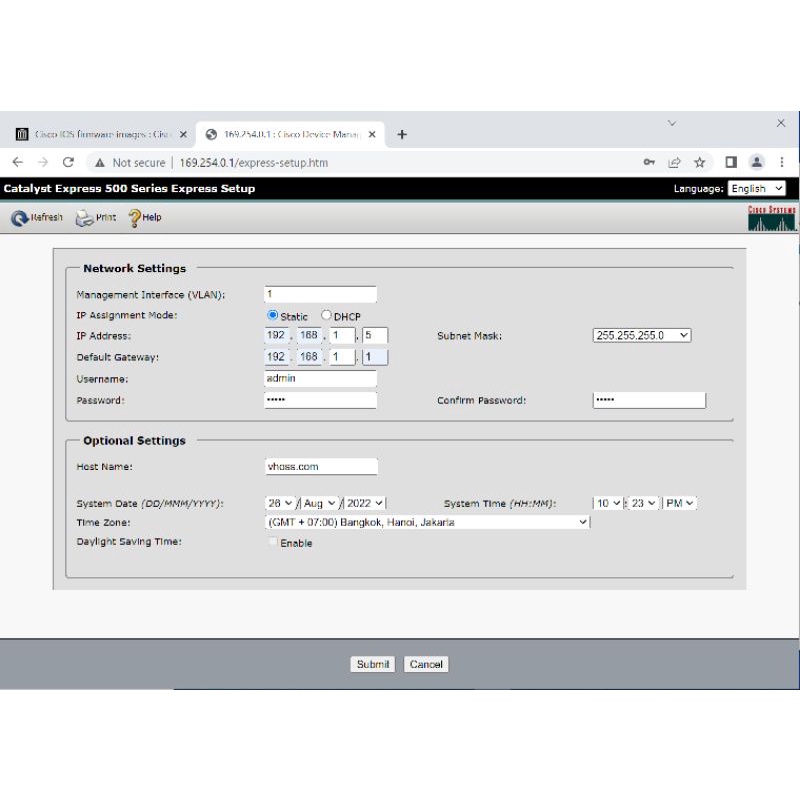The height and width of the screenshot is (800, 800).
Task: Click the Refresh toolbar icon
Action: pos(19,218)
